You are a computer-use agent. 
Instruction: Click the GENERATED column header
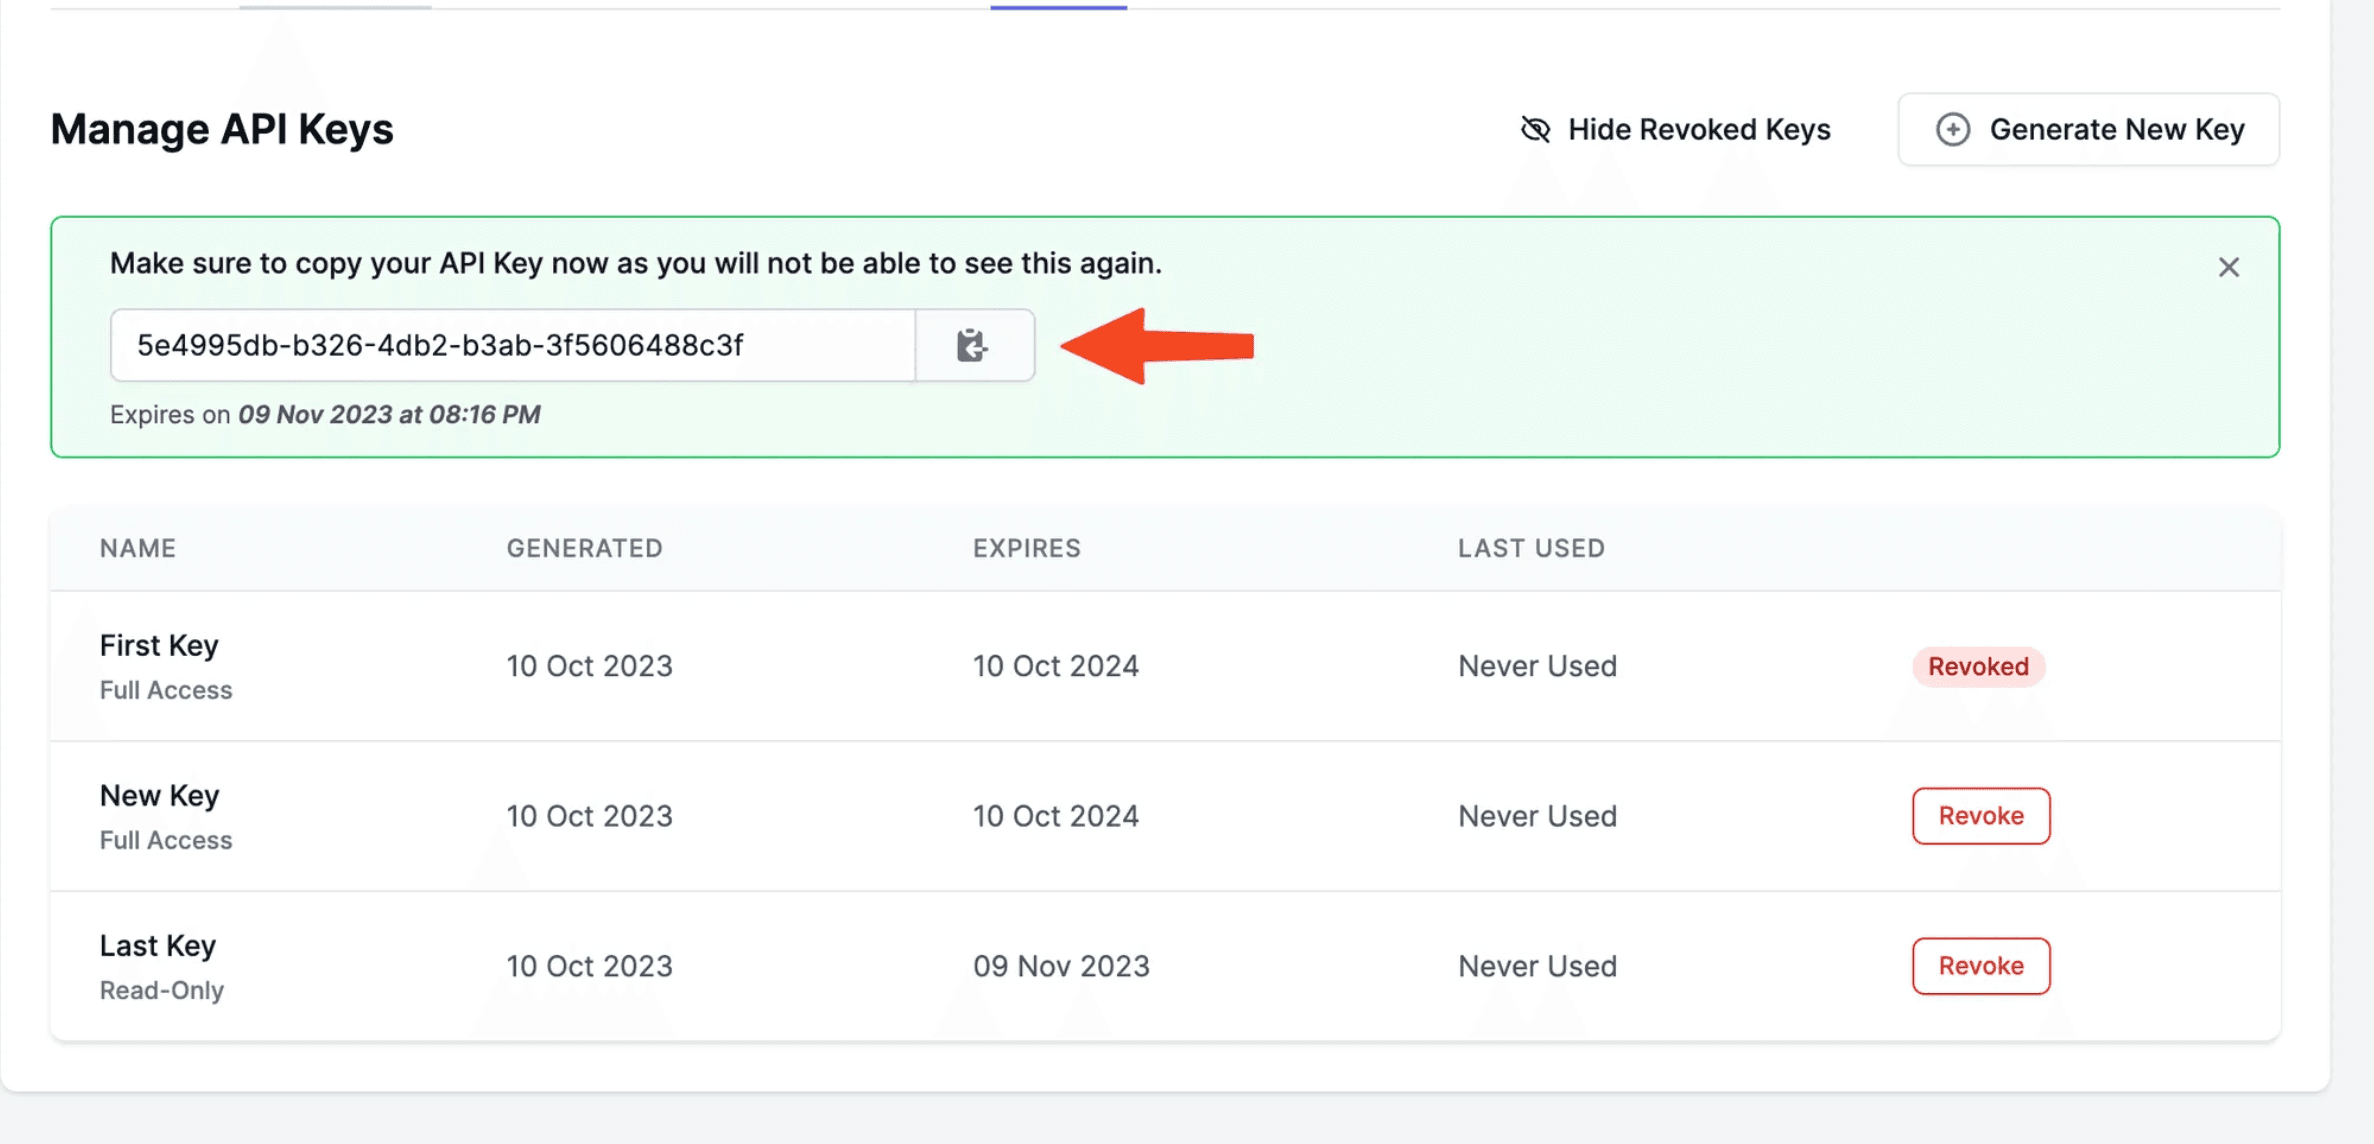(584, 548)
